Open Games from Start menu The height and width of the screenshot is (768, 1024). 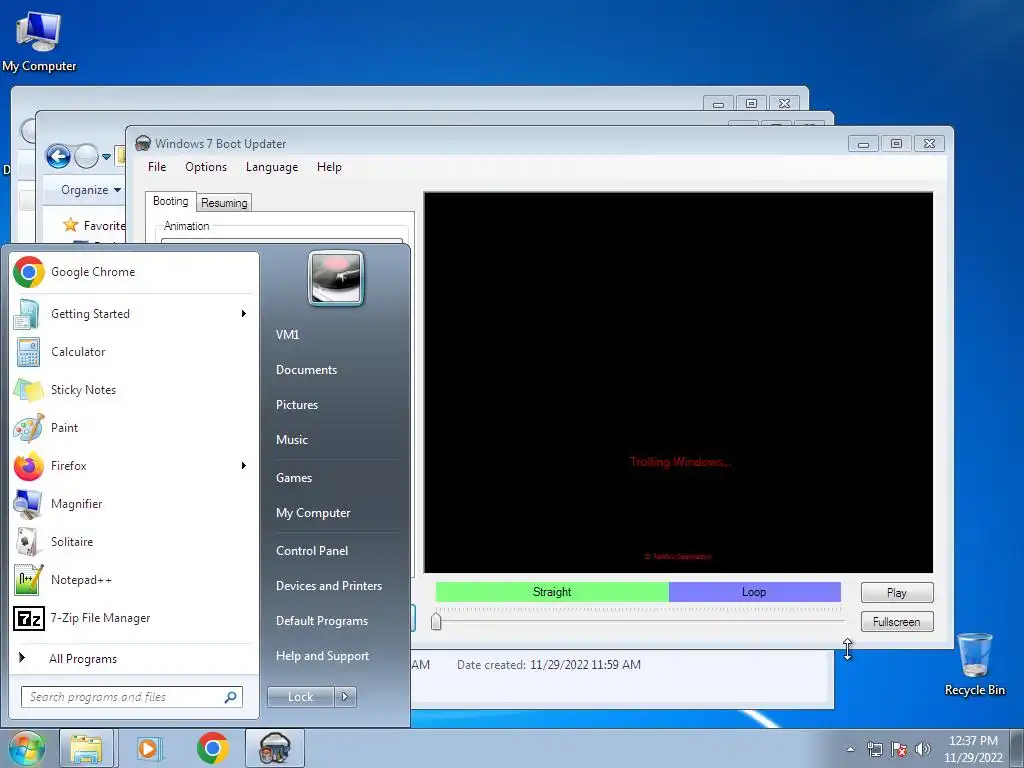pyautogui.click(x=294, y=478)
